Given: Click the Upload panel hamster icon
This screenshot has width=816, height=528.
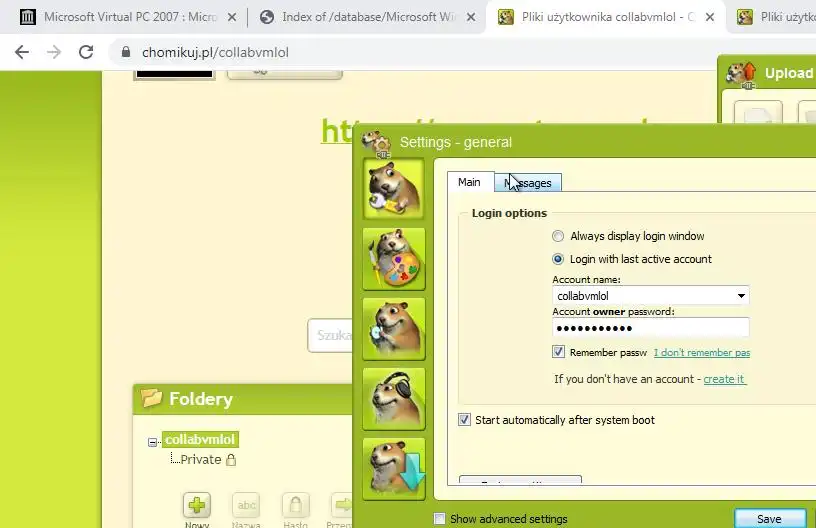Looking at the screenshot, I should coord(742,74).
